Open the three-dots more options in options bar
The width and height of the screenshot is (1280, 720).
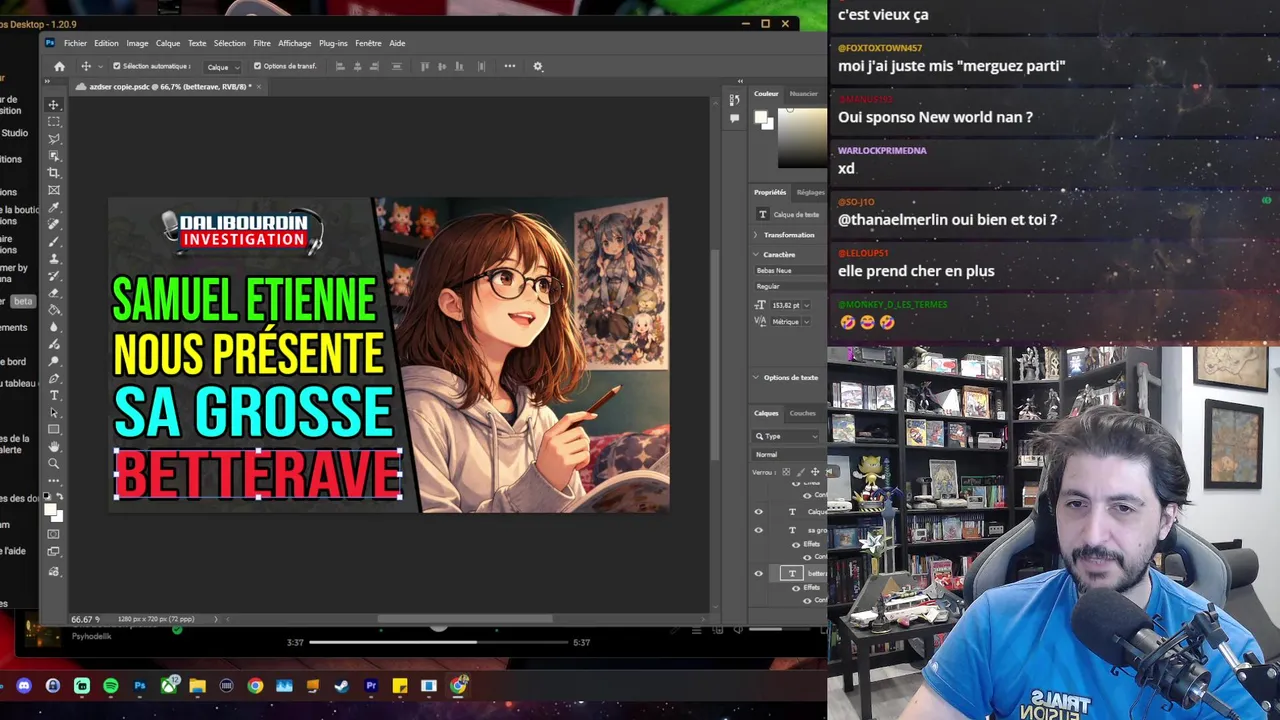coord(510,66)
